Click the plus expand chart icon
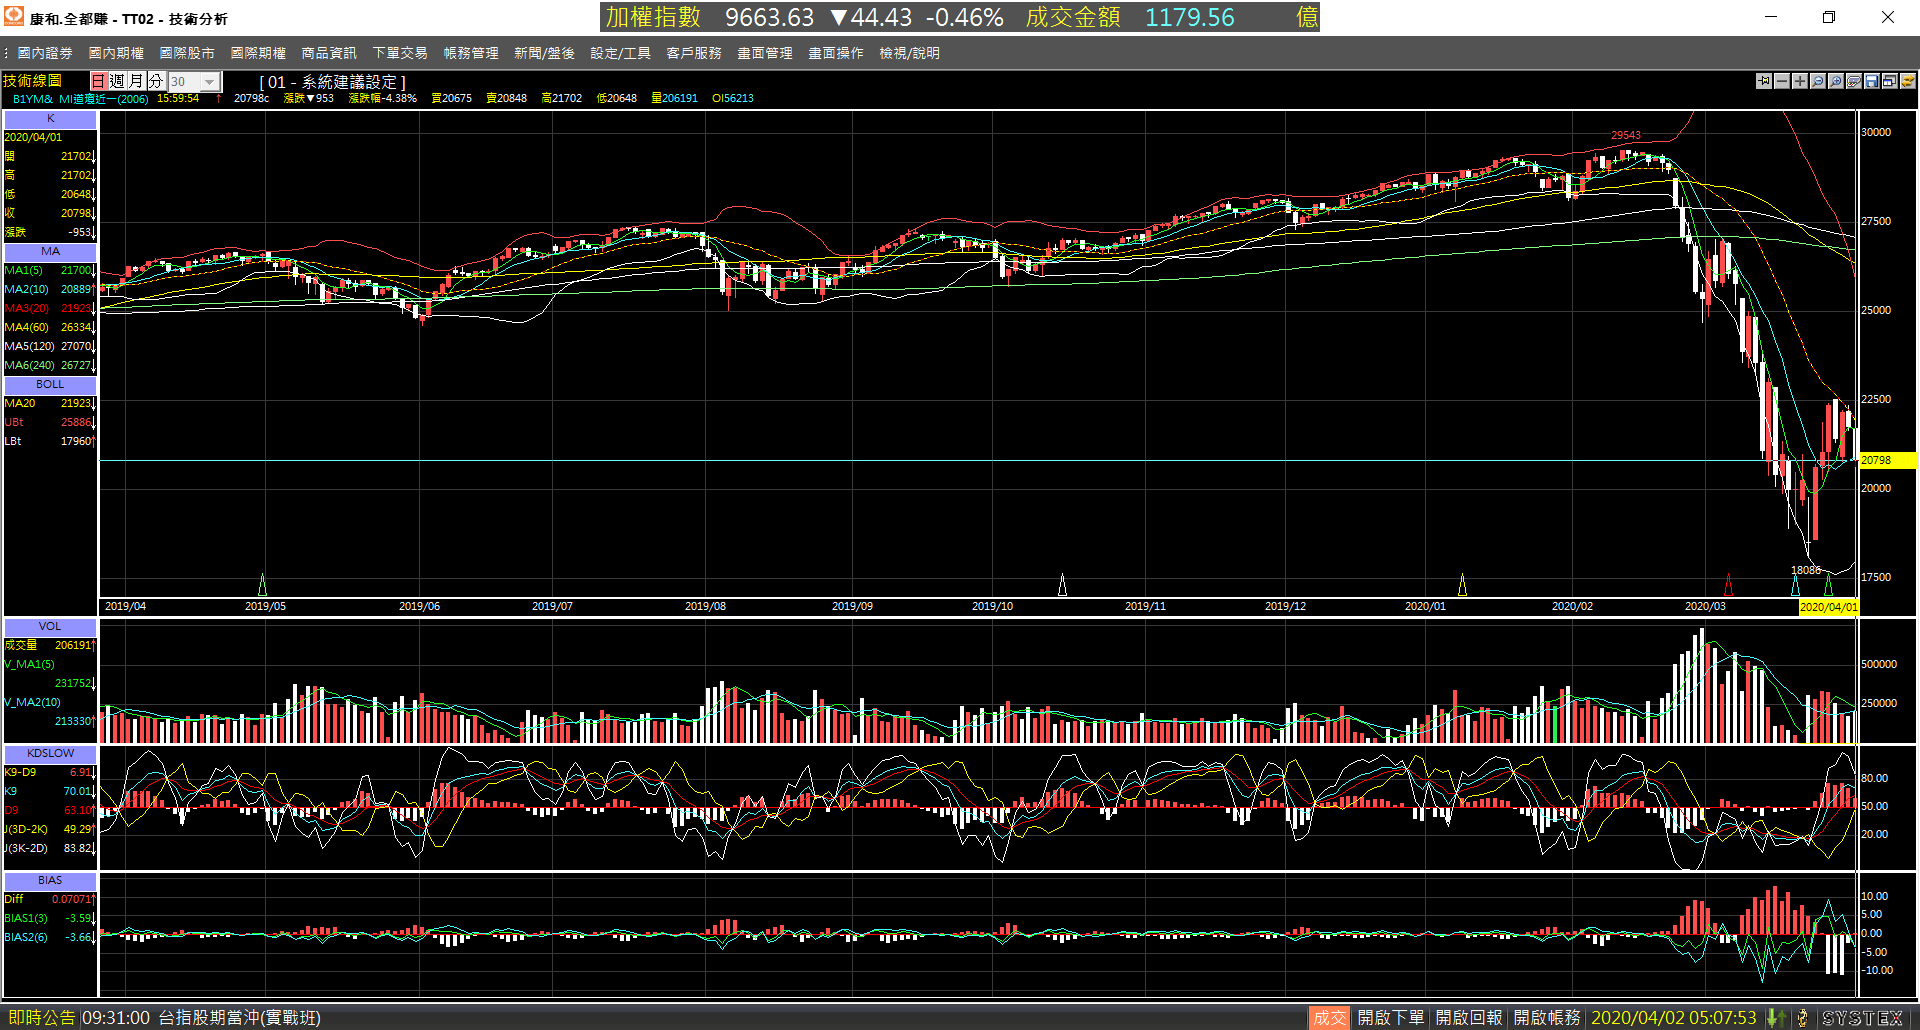The height and width of the screenshot is (1030, 1920). (1800, 81)
